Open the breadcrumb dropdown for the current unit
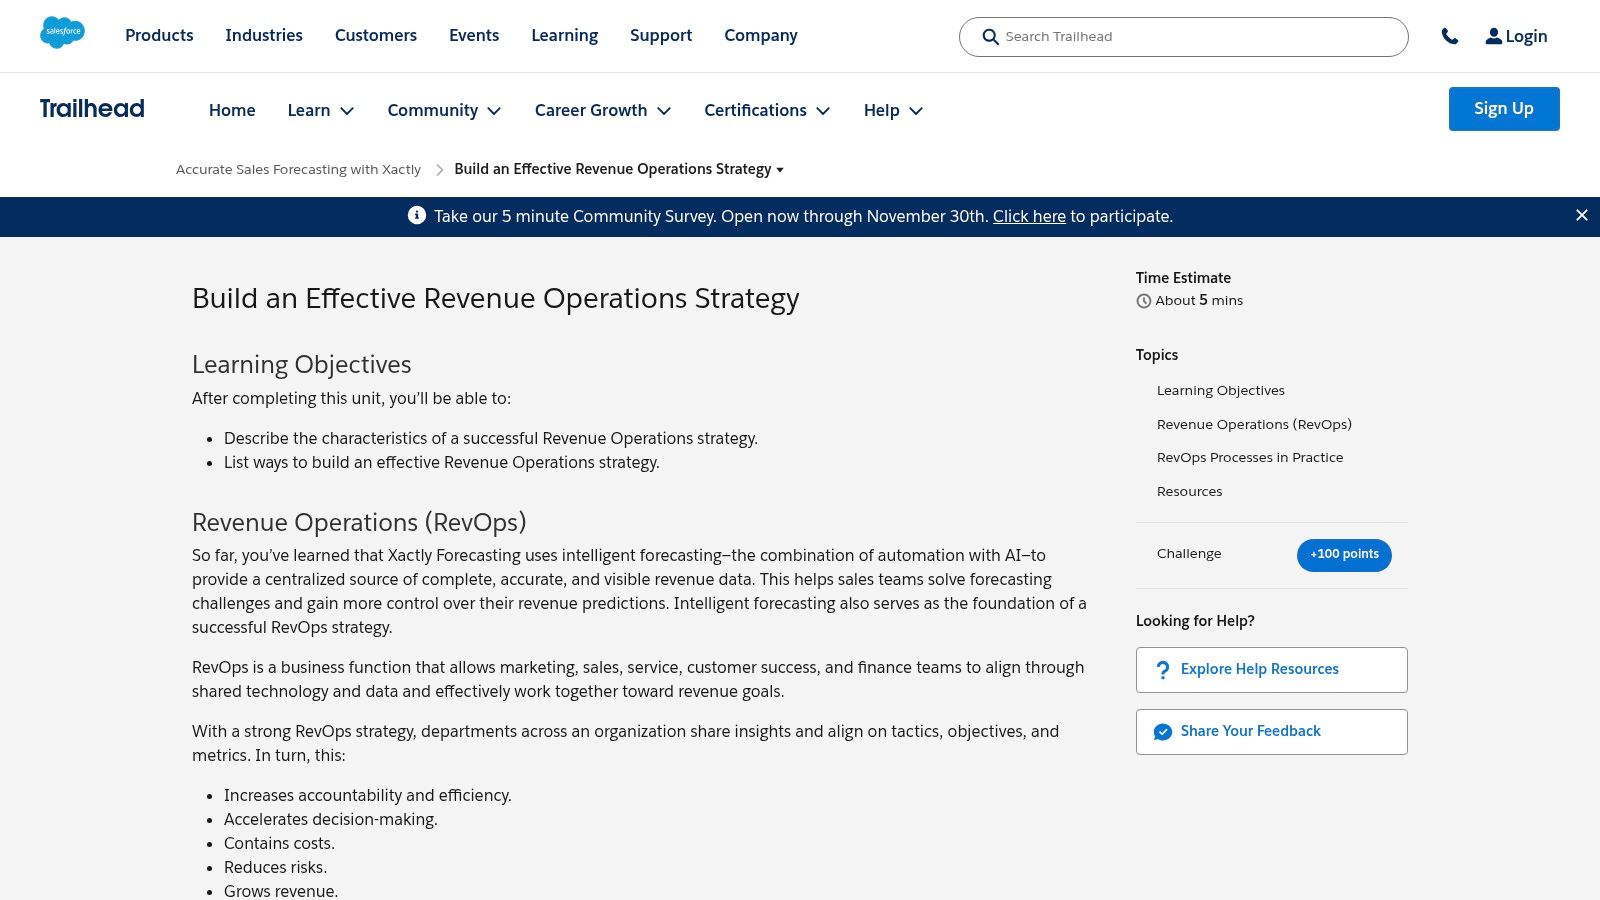 tap(780, 170)
